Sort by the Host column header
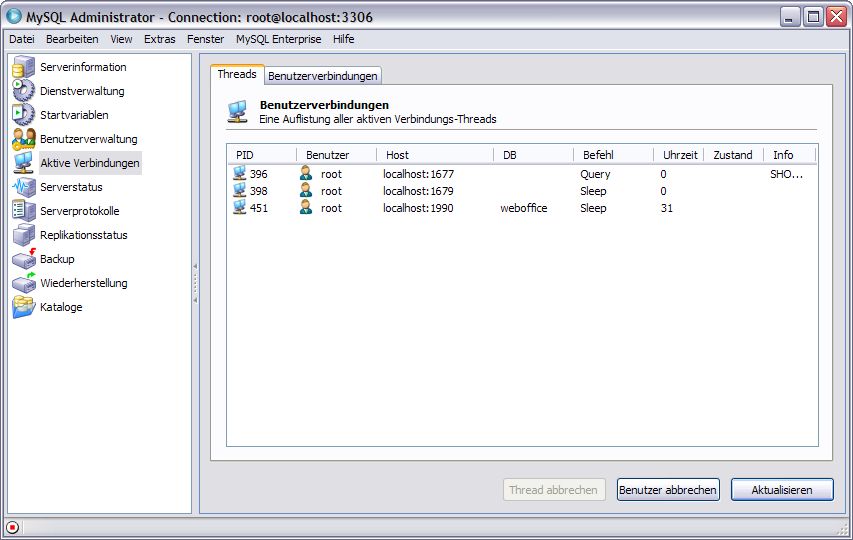This screenshot has width=853, height=540. pyautogui.click(x=435, y=155)
